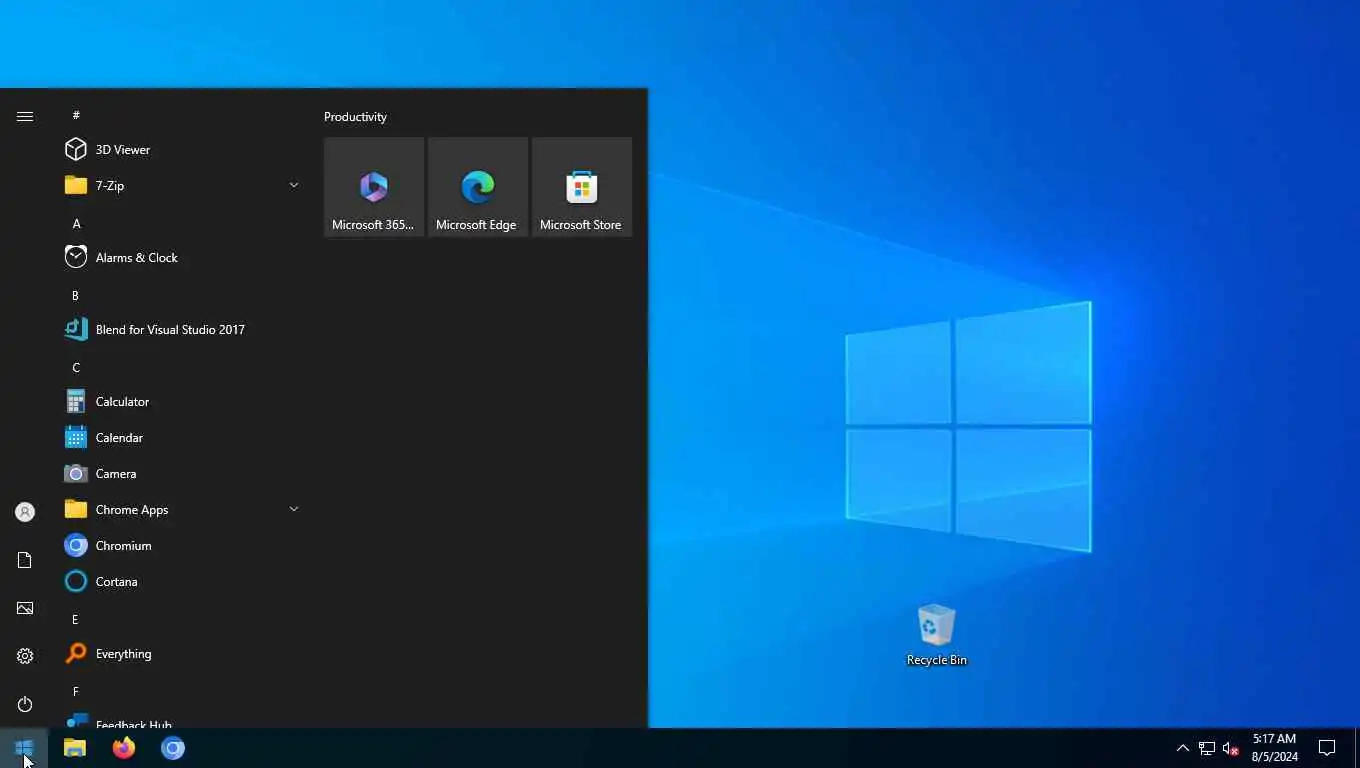Viewport: 1360px width, 768px height.
Task: Open the Microsoft Edge tile
Action: 478,187
